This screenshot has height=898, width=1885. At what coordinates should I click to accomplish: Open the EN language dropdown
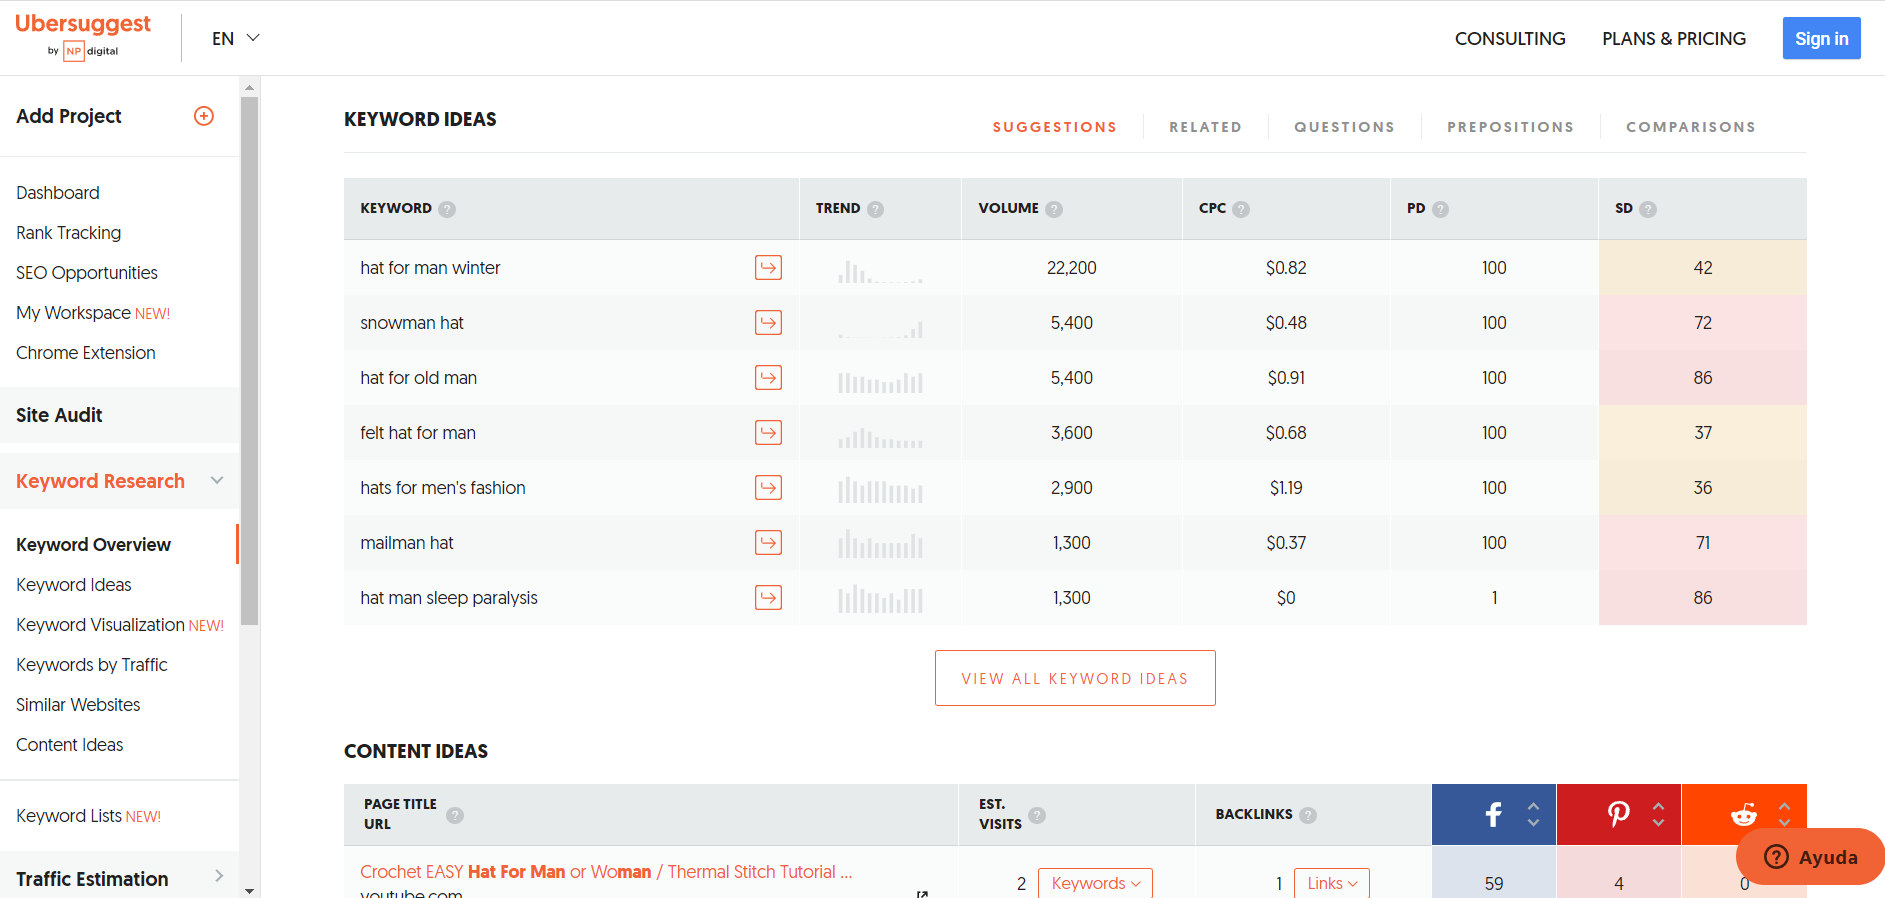point(236,38)
